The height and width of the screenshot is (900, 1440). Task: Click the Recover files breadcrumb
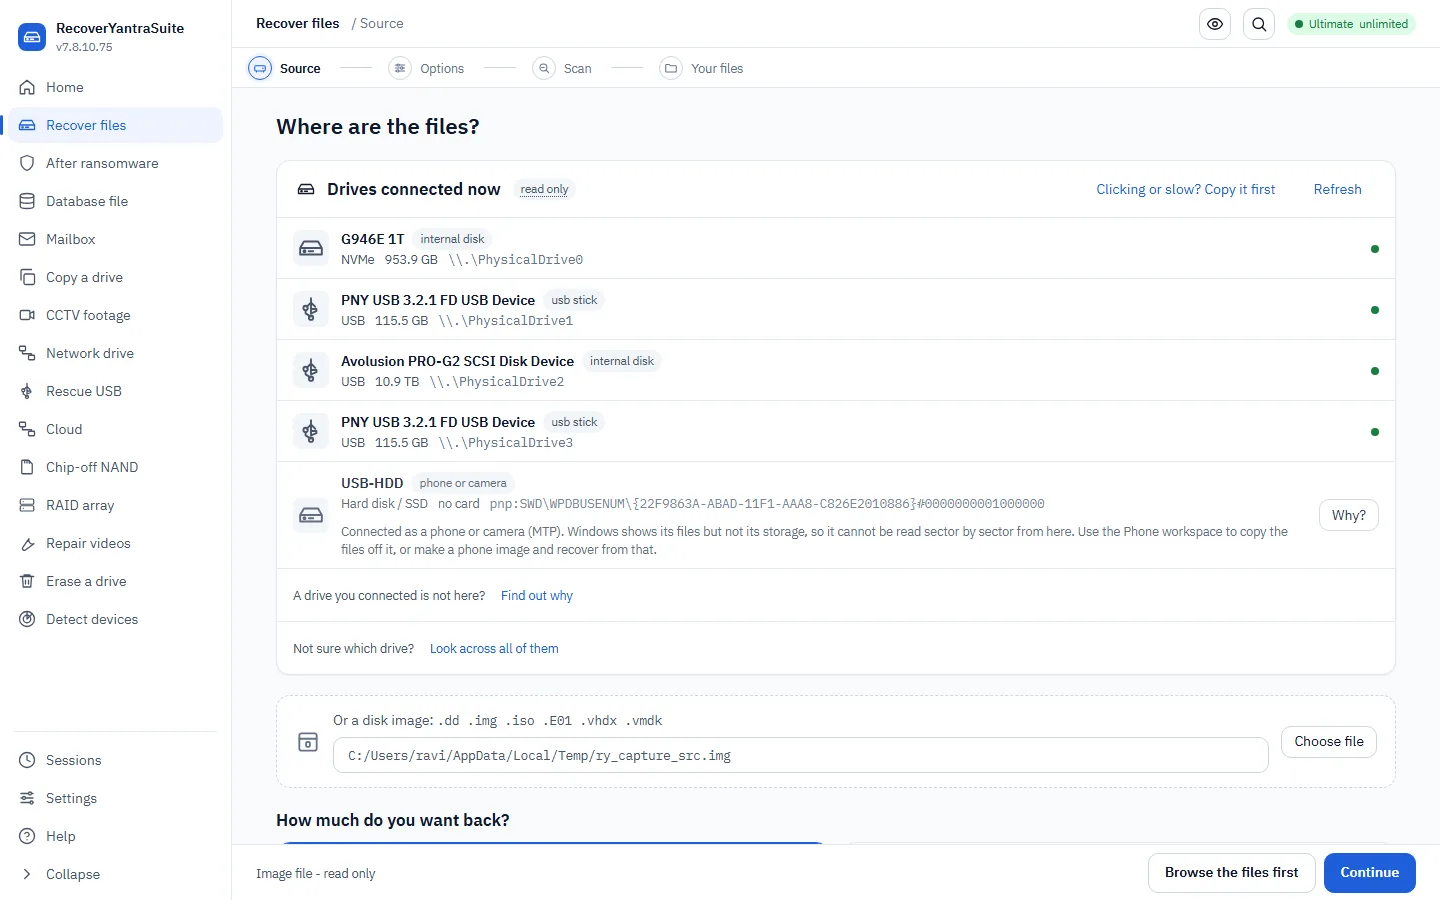coord(298,23)
